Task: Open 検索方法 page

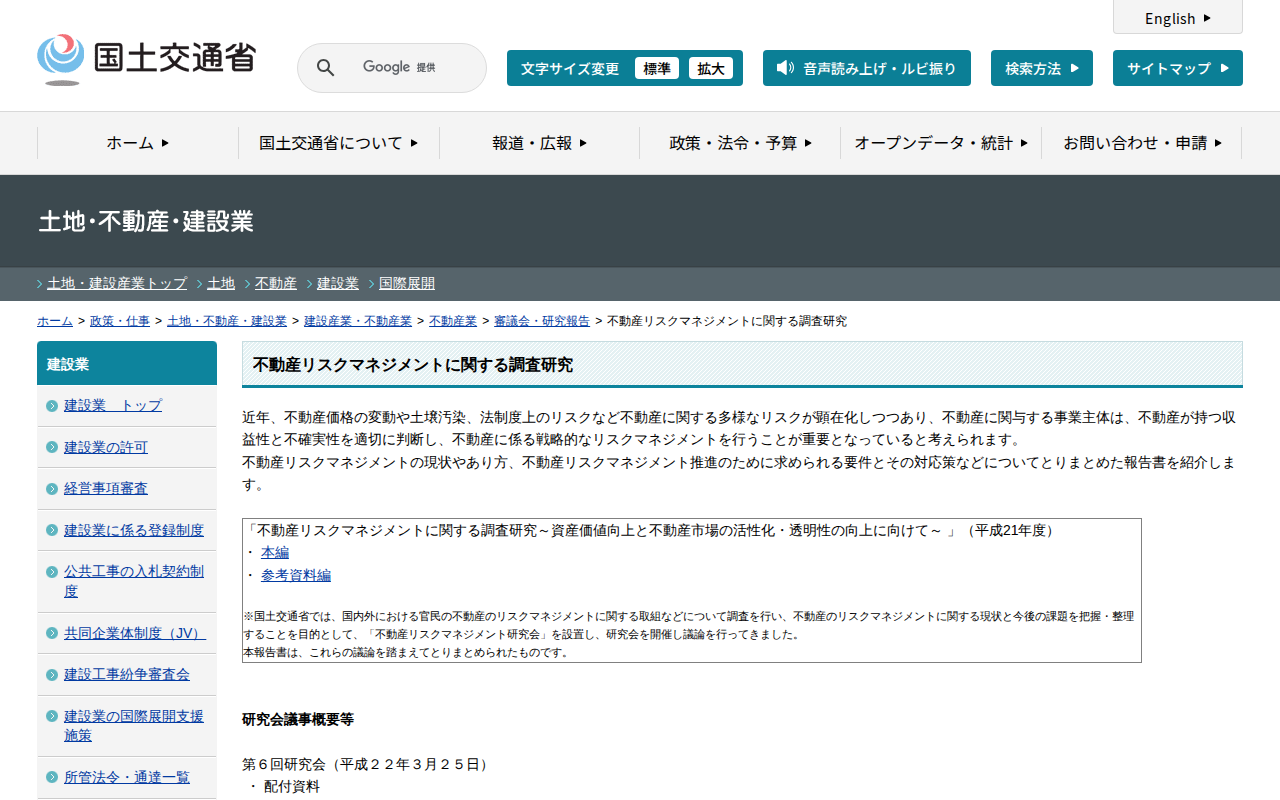Action: (1042, 68)
